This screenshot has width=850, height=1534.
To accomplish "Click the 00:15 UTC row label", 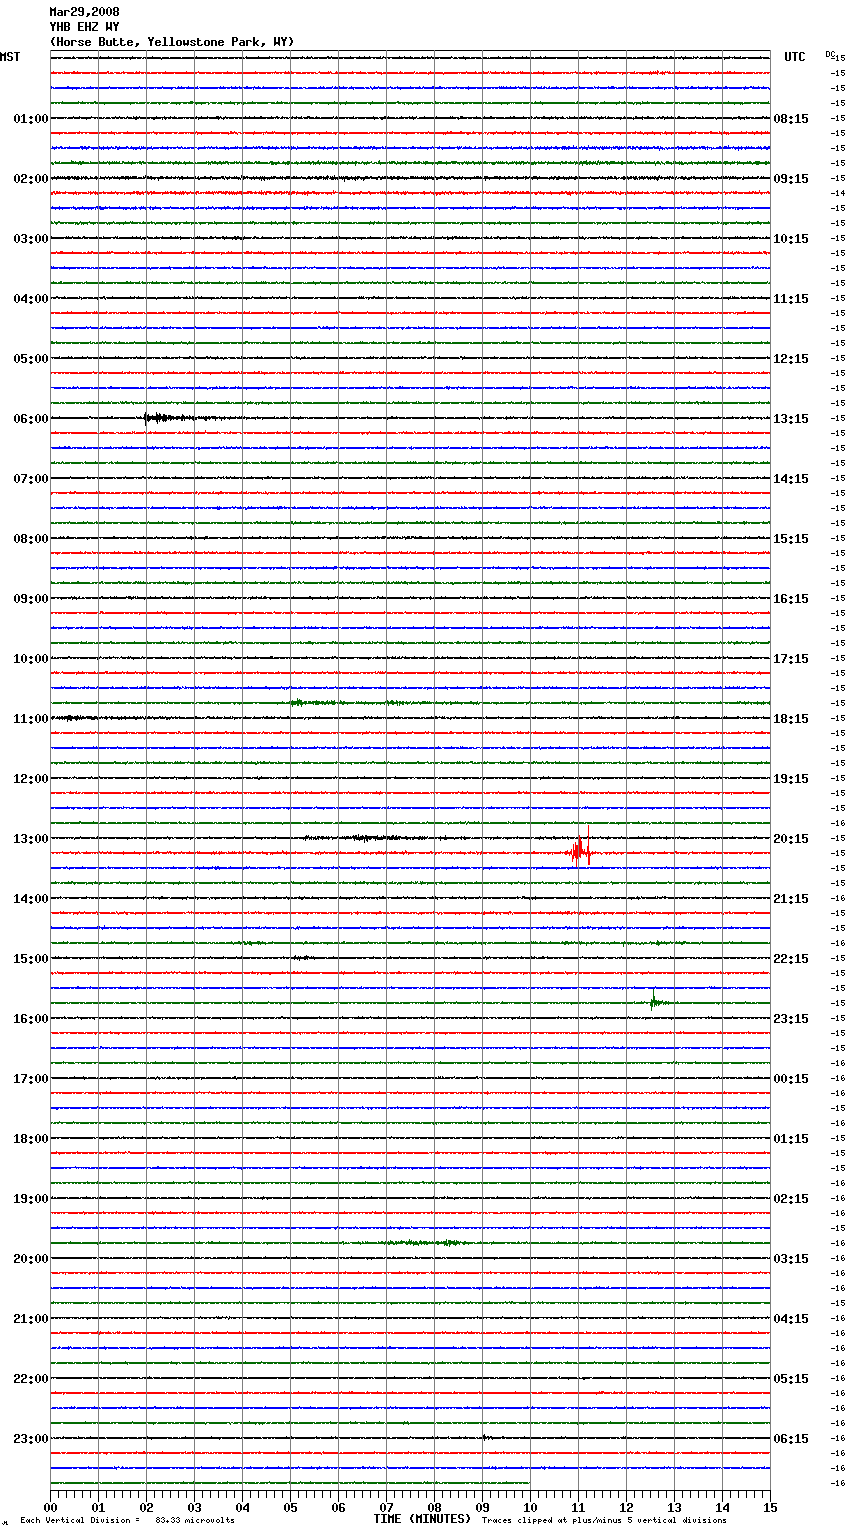I will (x=791, y=1079).
